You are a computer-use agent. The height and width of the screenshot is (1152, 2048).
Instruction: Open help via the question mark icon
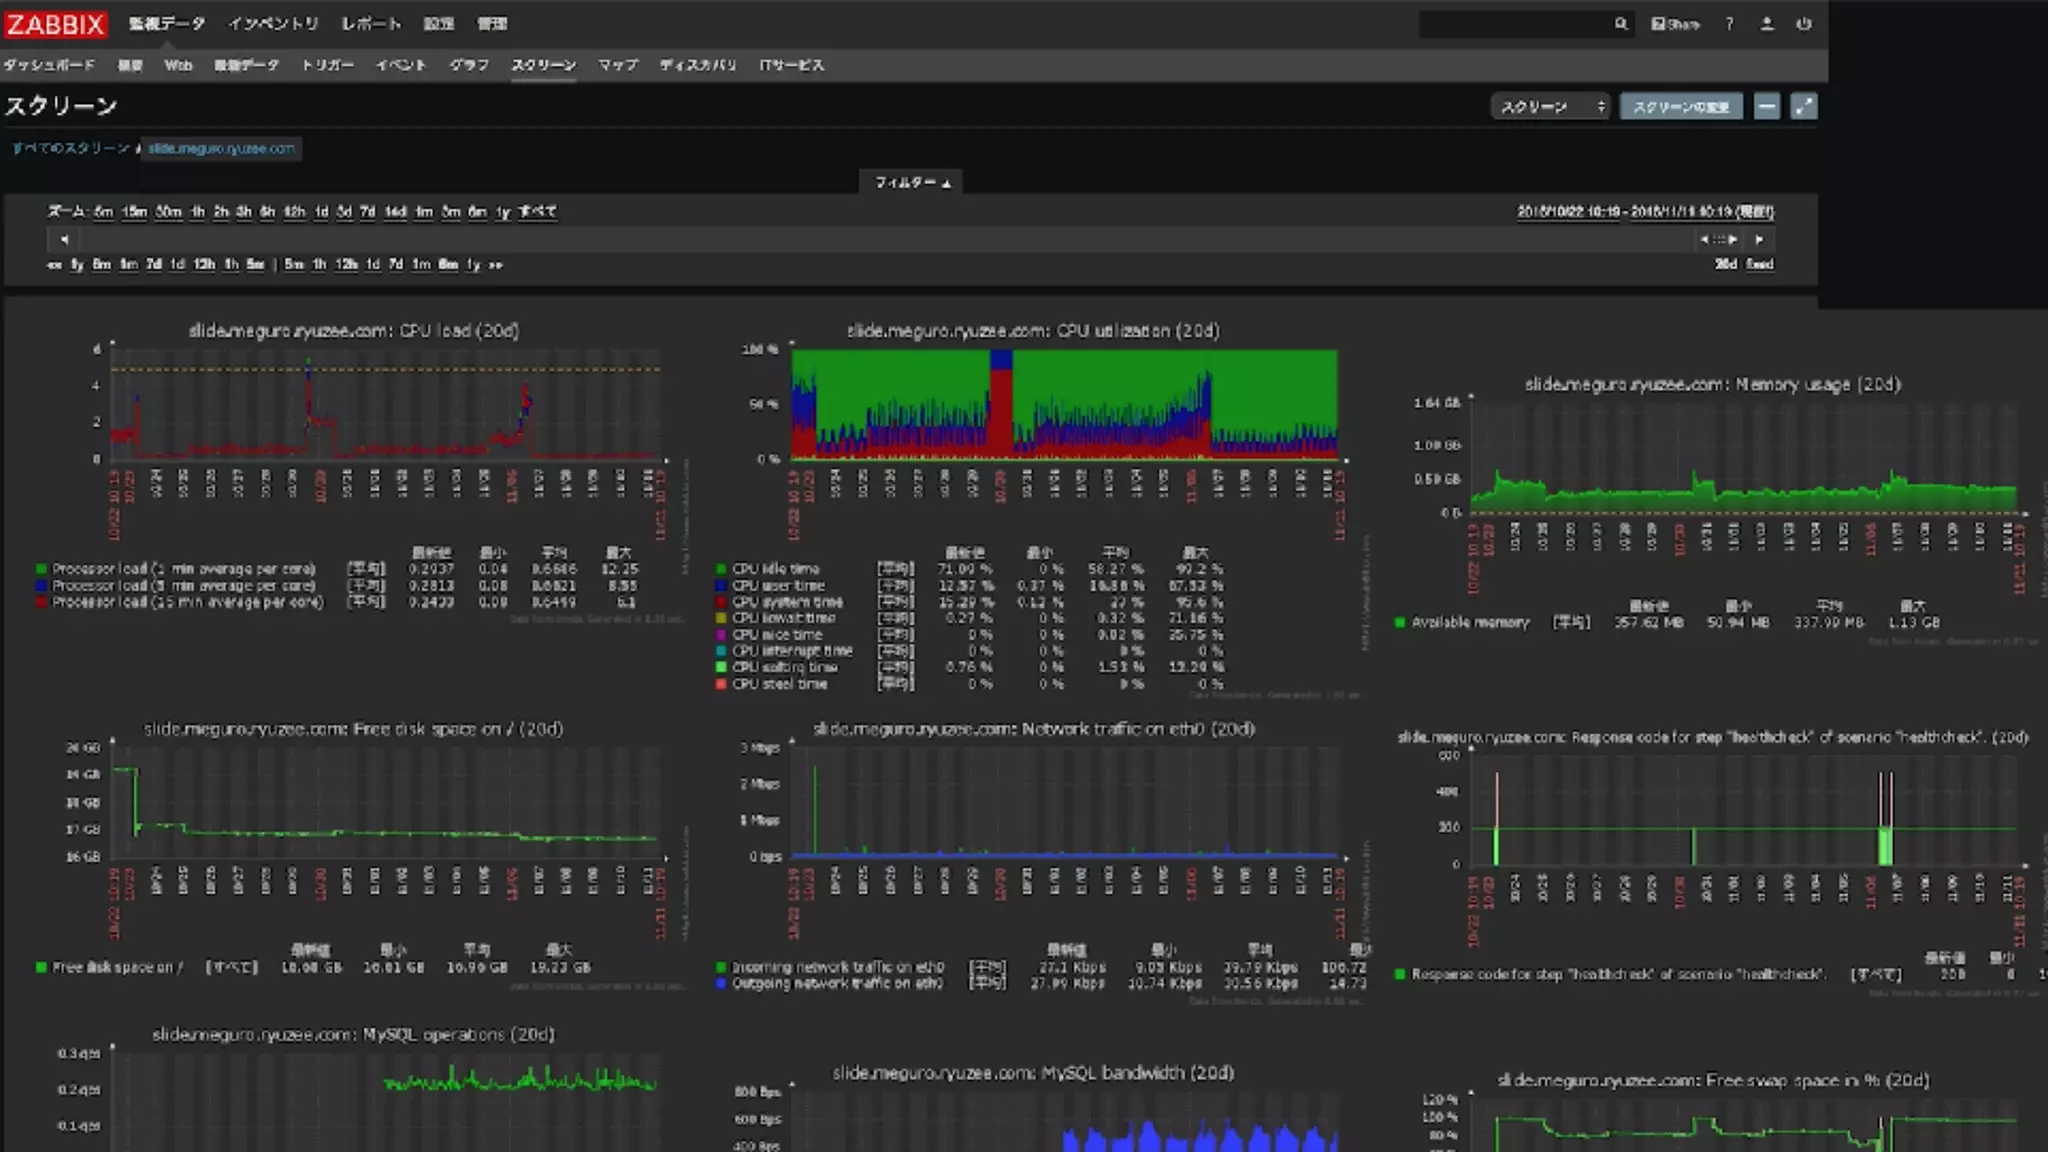(x=1729, y=24)
